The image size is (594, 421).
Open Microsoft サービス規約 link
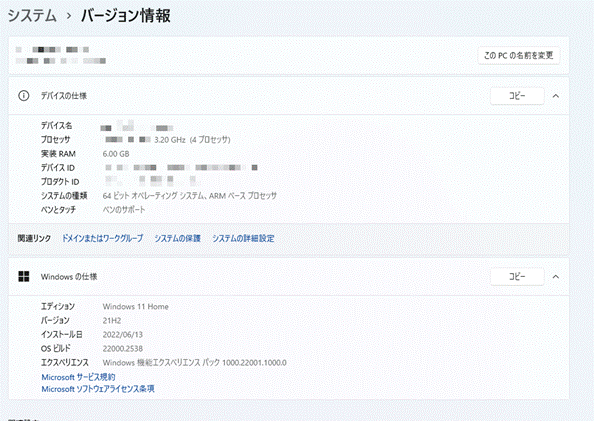[78, 377]
